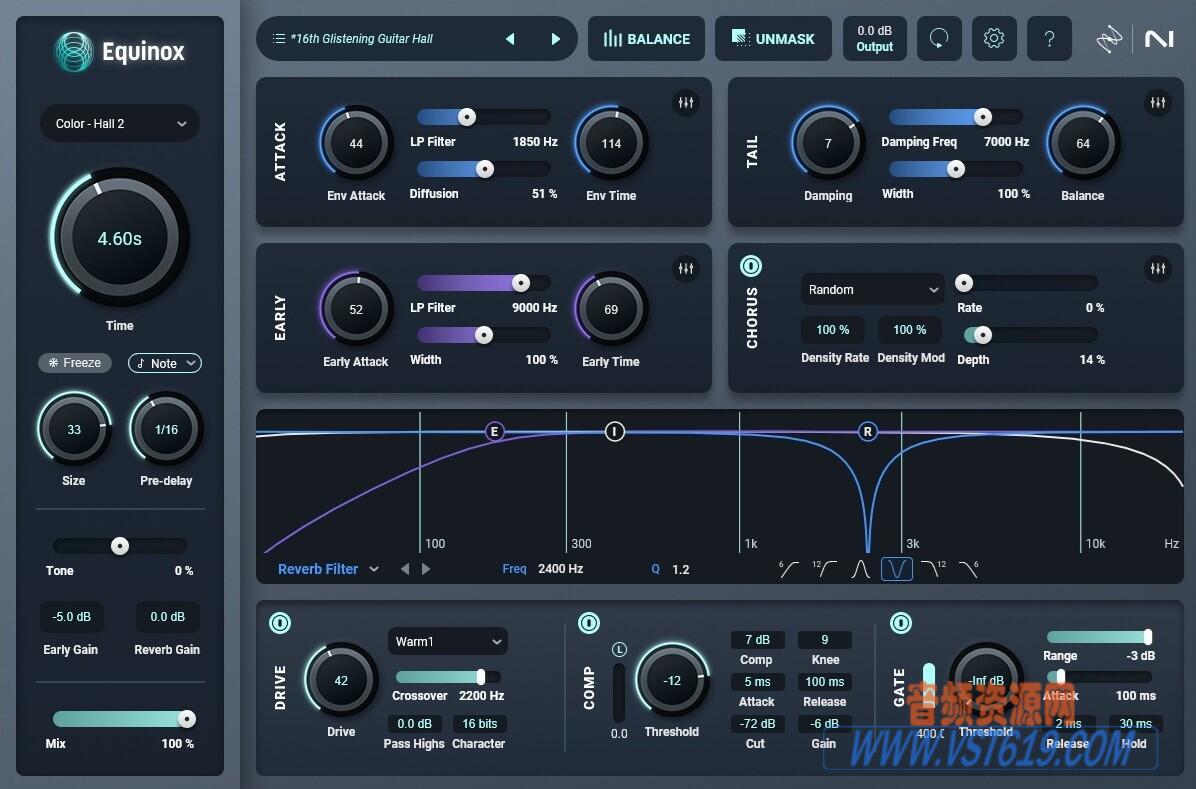Open the help panel via question mark icon

(1049, 38)
